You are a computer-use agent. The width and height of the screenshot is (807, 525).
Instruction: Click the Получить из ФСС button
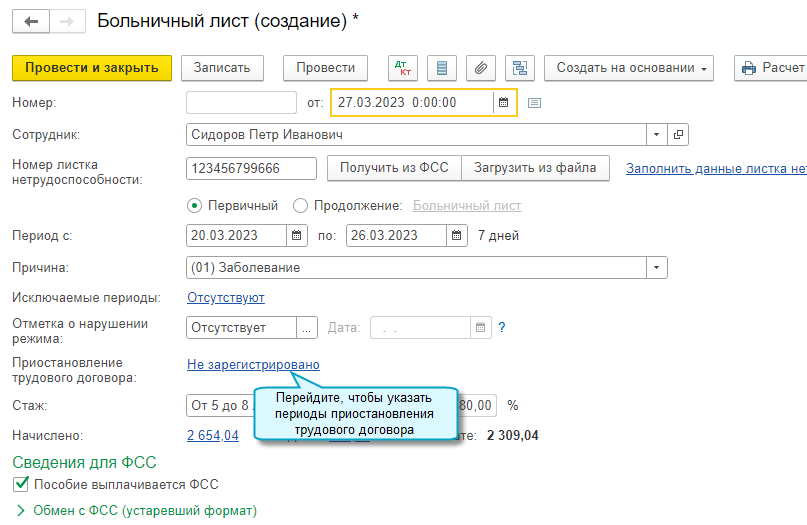tap(394, 168)
